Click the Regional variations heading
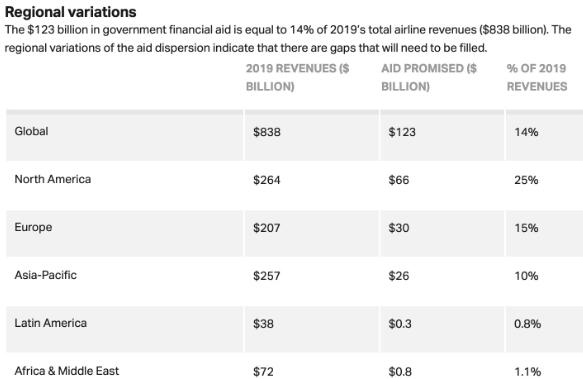The height and width of the screenshot is (379, 583). point(71,12)
